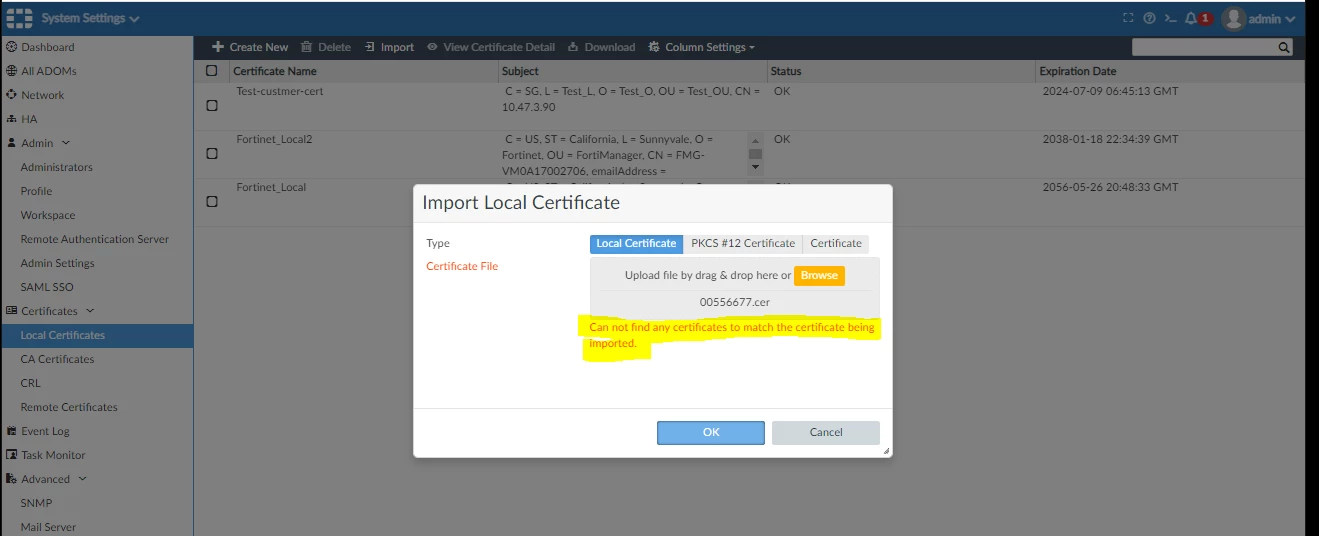Select Certificate type tab
This screenshot has width=1319, height=536.
coord(836,243)
